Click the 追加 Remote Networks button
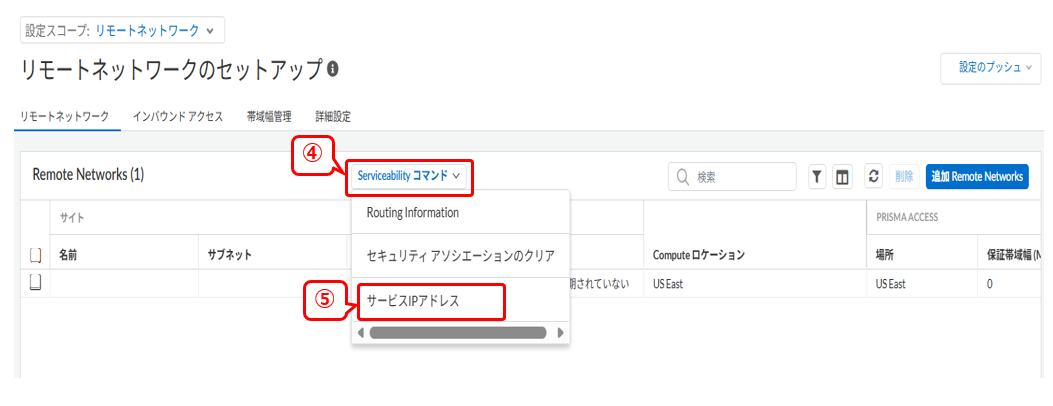 tap(977, 176)
